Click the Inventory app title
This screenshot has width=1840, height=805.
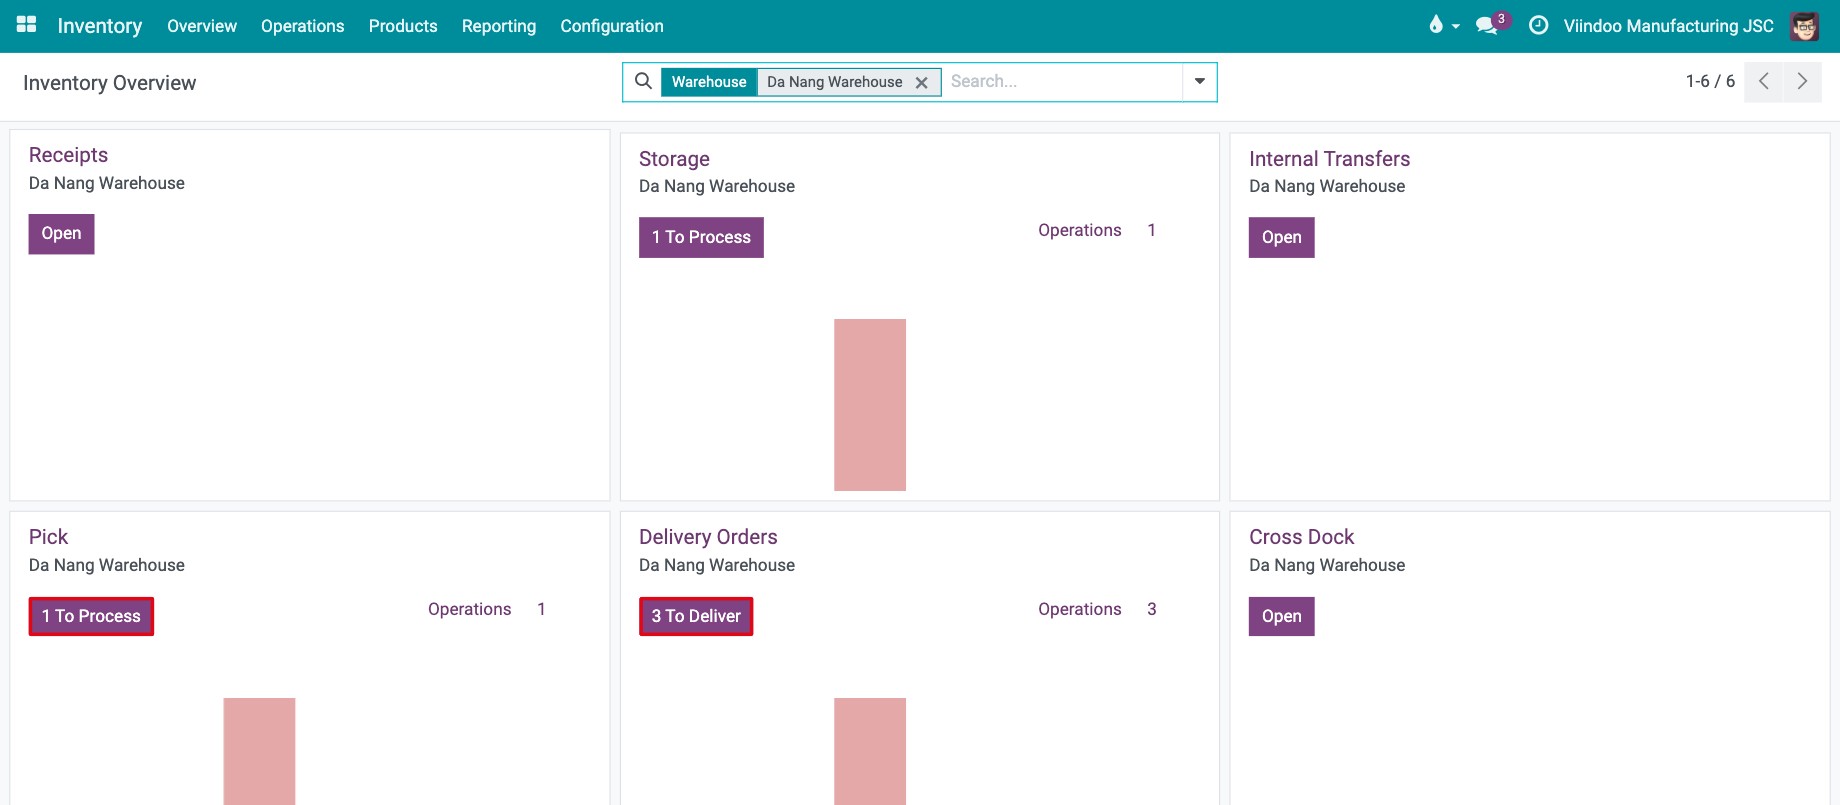pos(100,26)
